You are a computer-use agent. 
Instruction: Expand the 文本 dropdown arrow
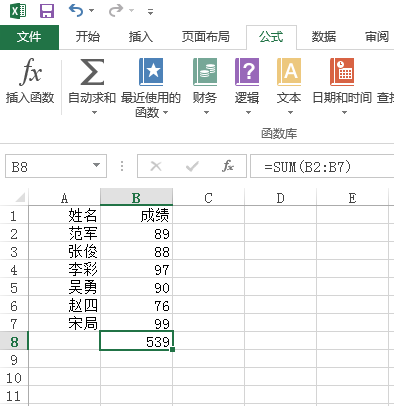[x=290, y=113]
